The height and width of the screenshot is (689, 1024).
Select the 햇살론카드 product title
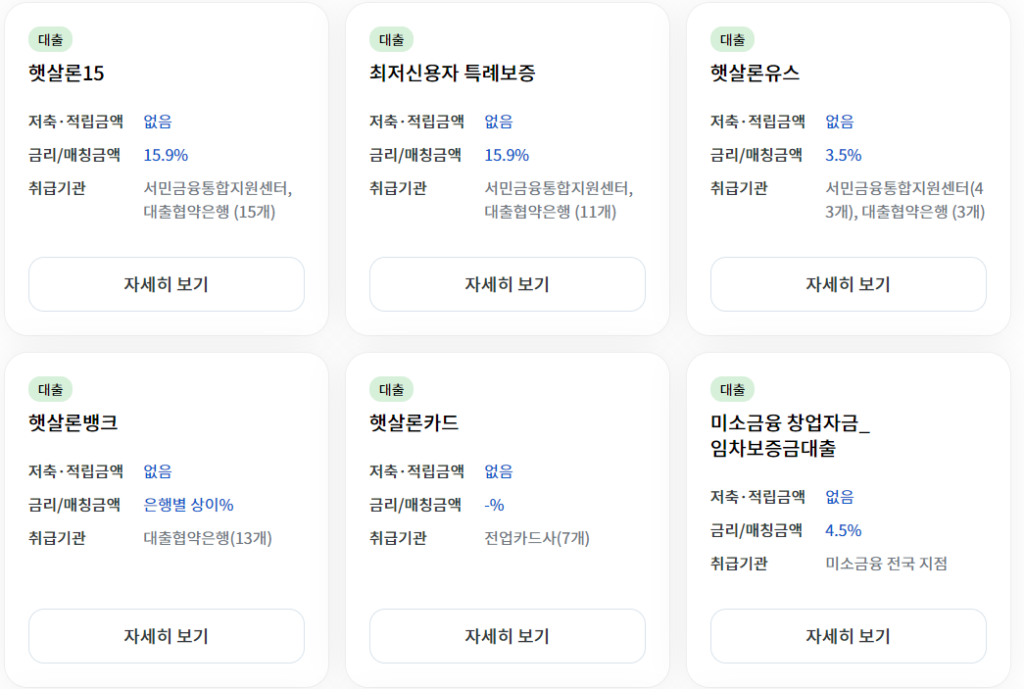[415, 421]
